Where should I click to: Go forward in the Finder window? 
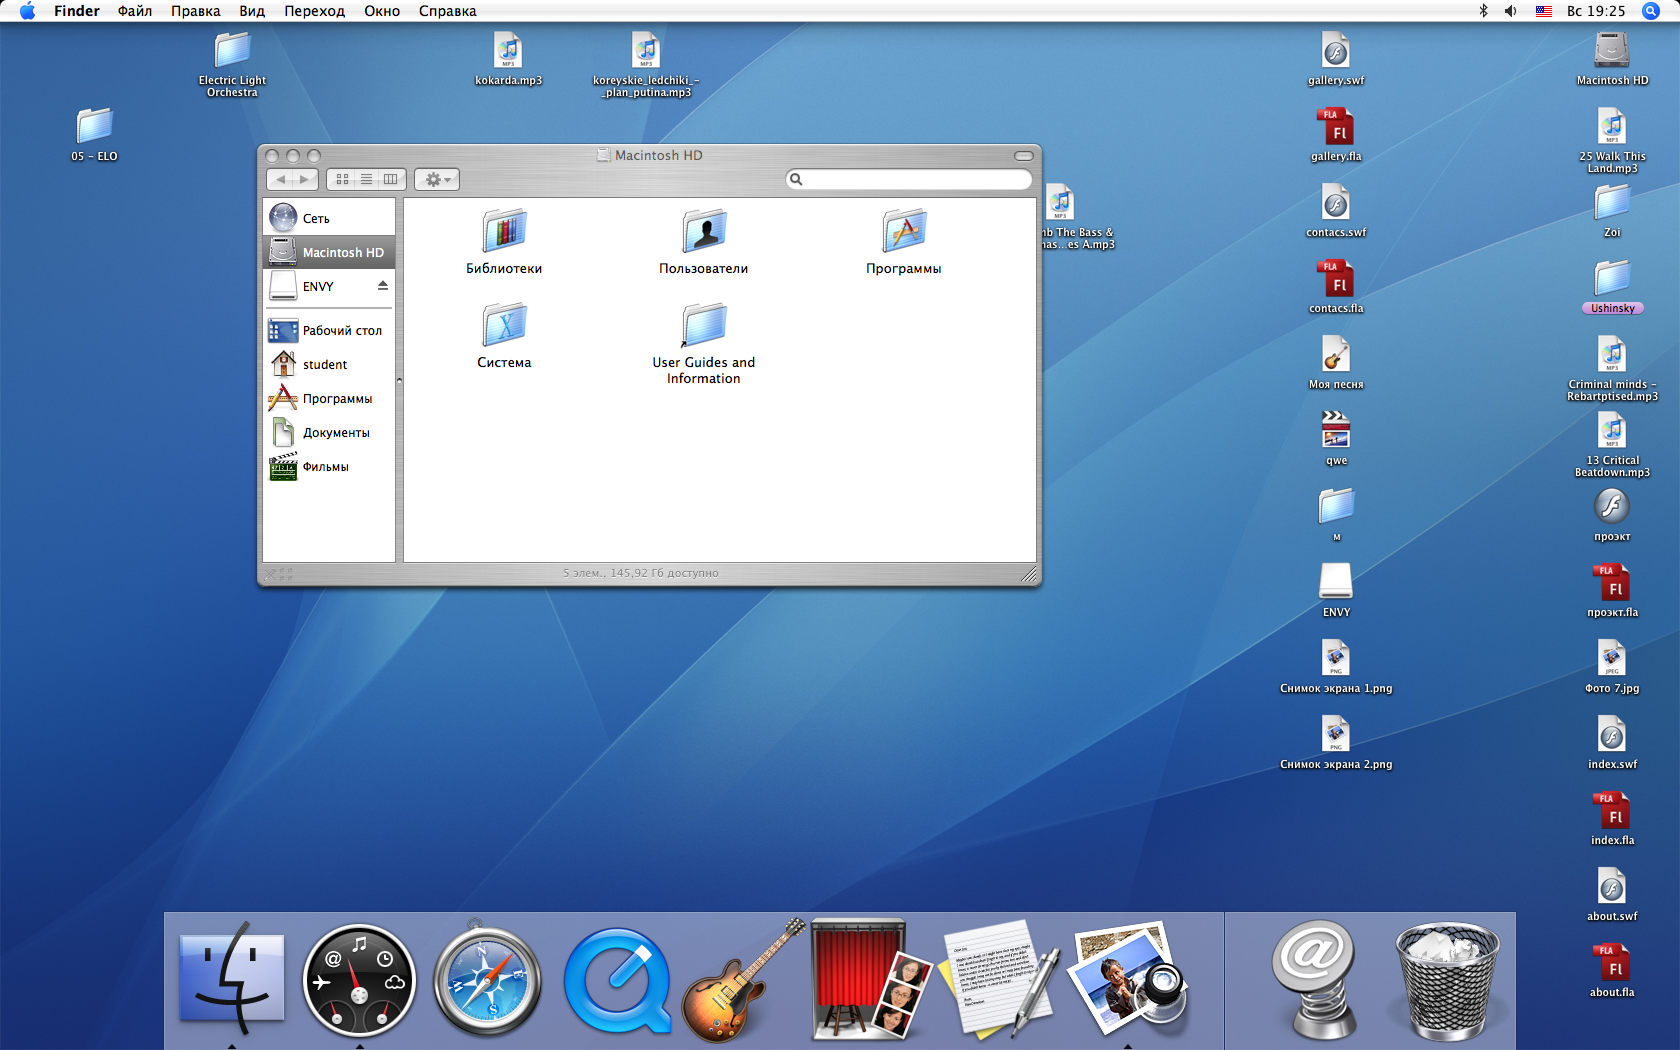(x=306, y=179)
